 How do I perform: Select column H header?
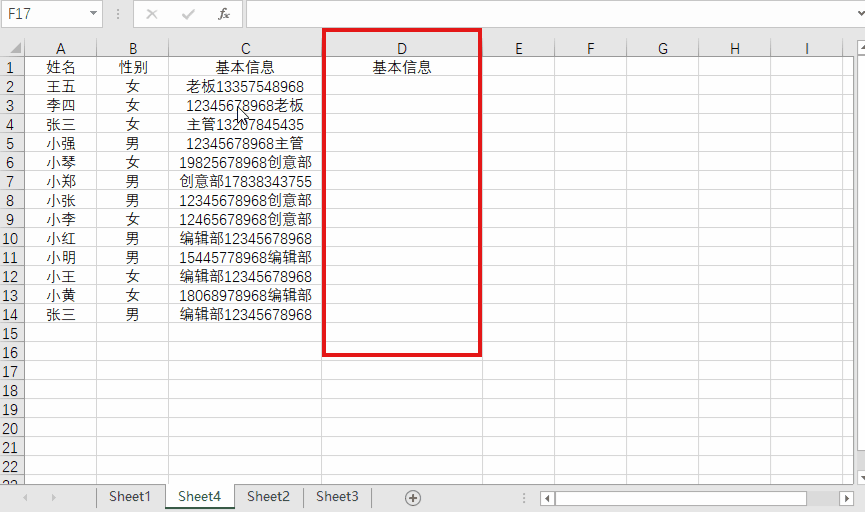[734, 49]
